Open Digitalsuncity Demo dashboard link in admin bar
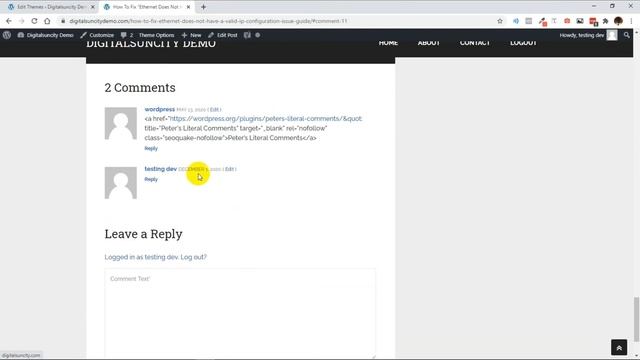This screenshot has height=360, width=640. pyautogui.click(x=45, y=35)
